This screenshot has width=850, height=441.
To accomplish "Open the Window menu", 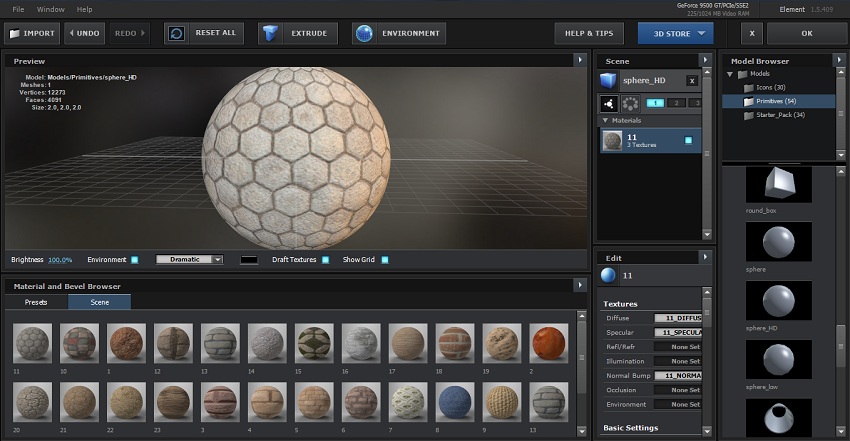I will [50, 9].
